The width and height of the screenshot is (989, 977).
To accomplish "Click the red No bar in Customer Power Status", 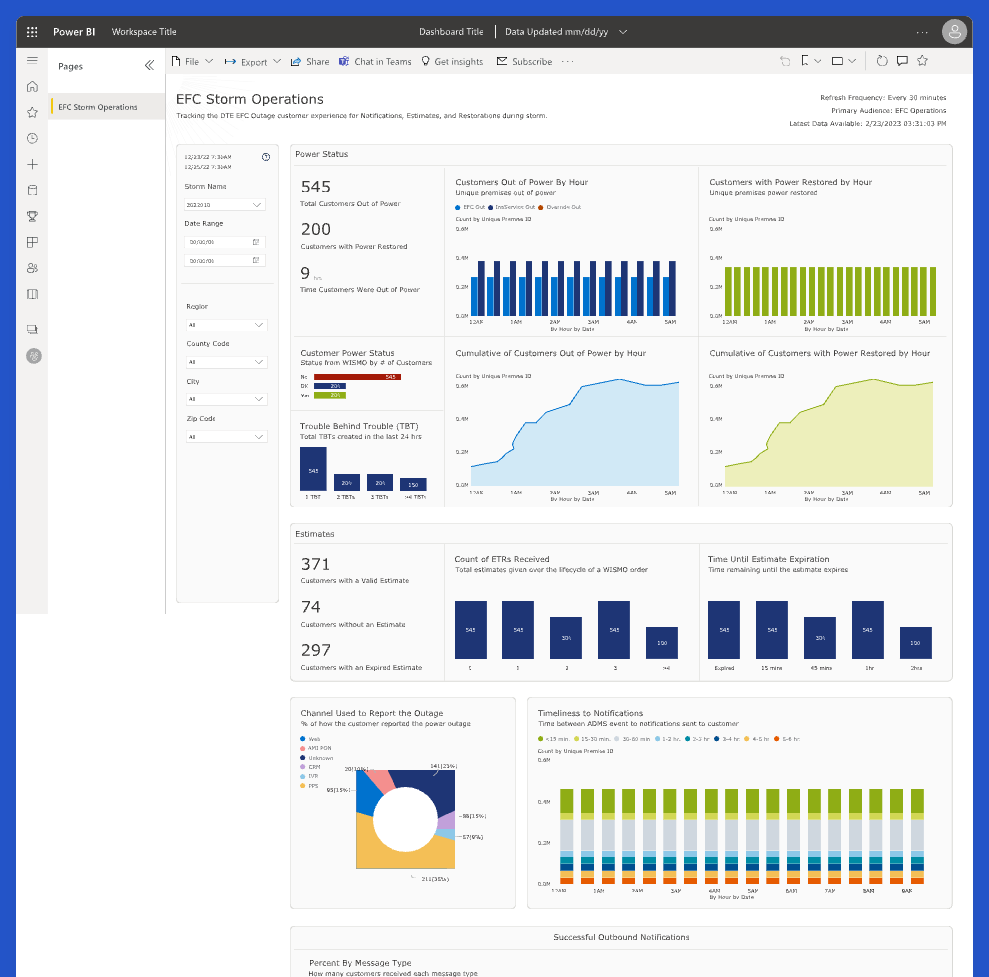I will (x=357, y=377).
